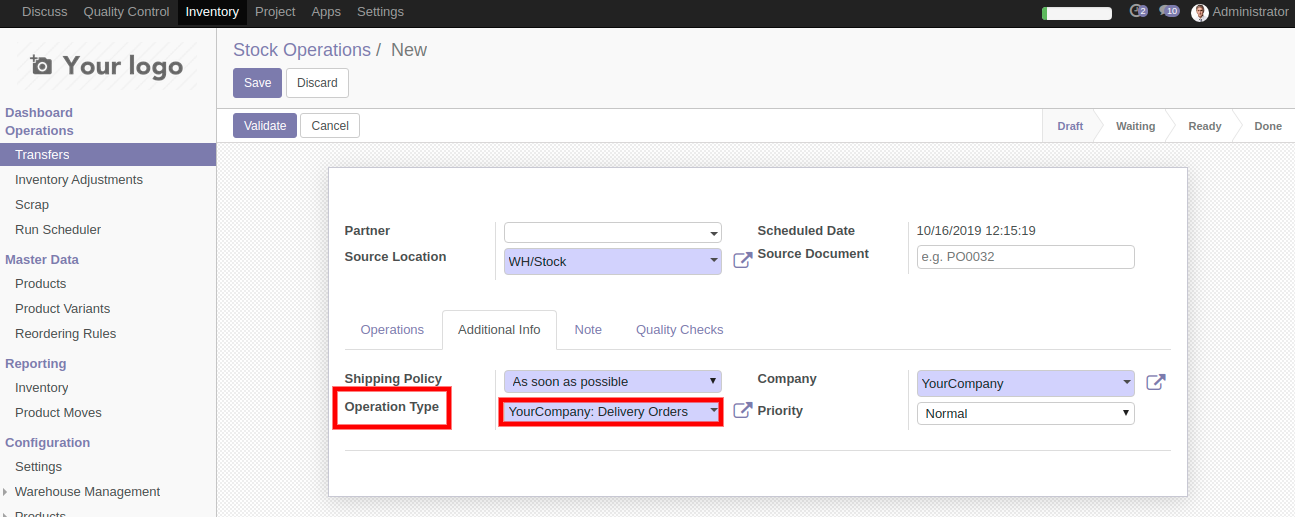Viewport: 1295px width, 517px height.
Task: Select the Waiting status stage
Action: 1135,126
